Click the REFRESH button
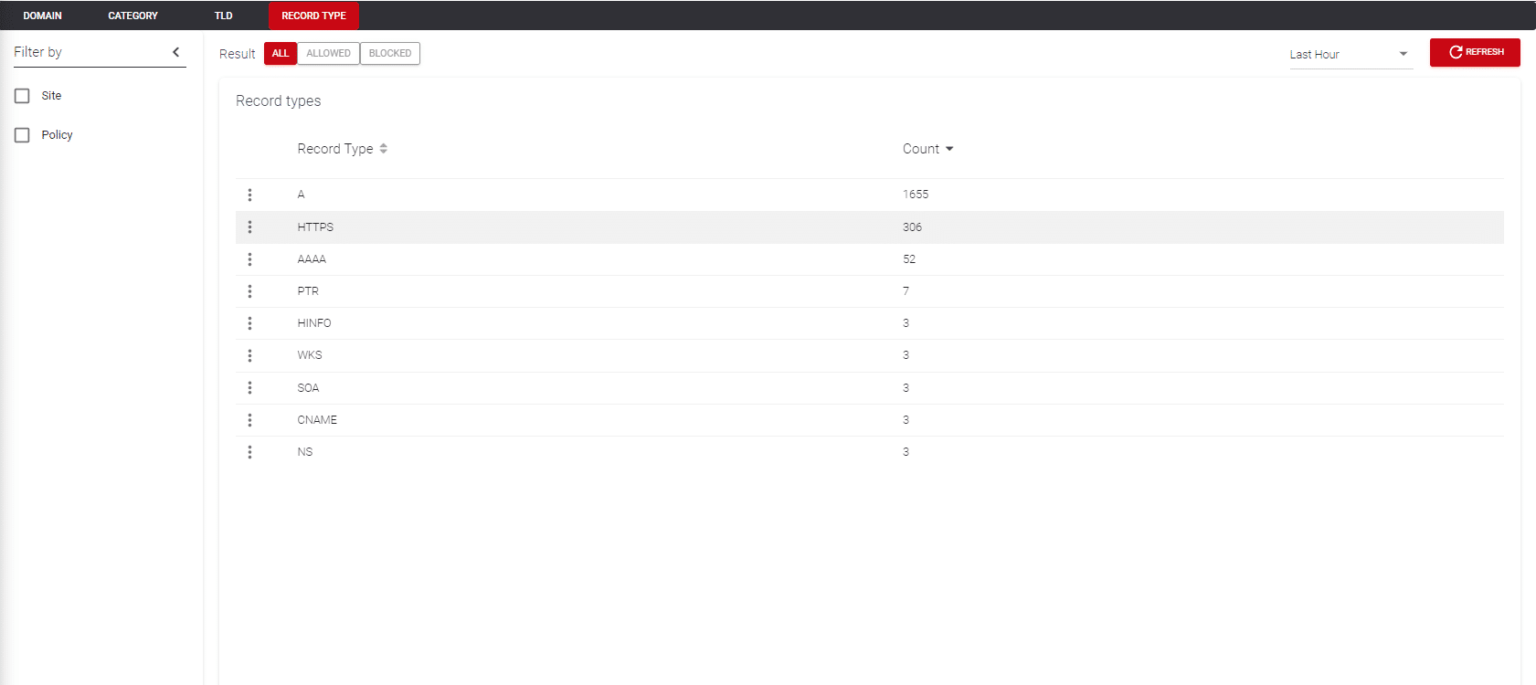Viewport: 1536px width, 685px height. (1474, 52)
